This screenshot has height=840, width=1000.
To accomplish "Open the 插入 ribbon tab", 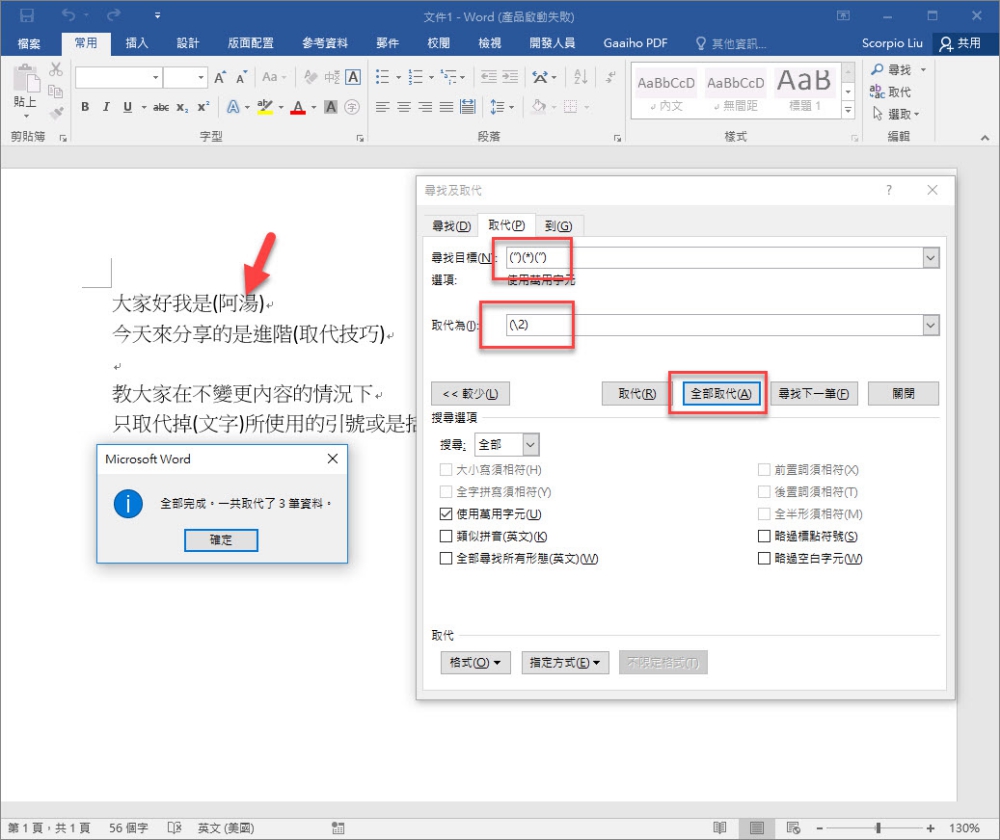I will click(x=136, y=43).
